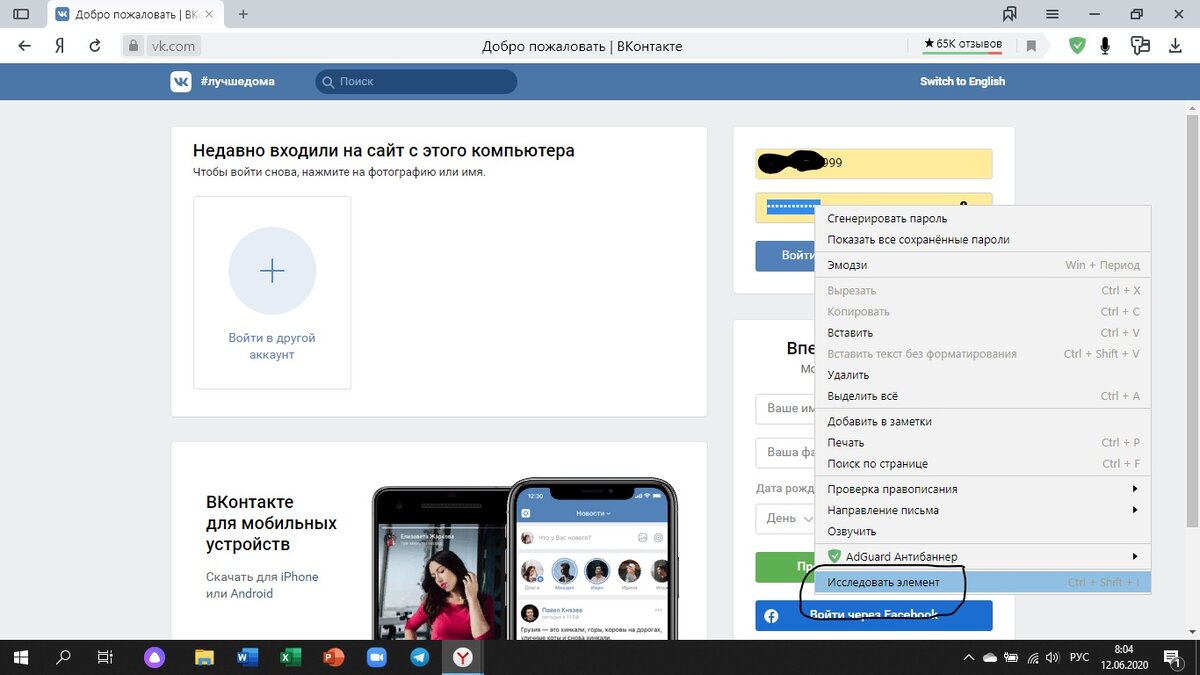
Task: Select Добавить в заметки
Action: (983, 421)
